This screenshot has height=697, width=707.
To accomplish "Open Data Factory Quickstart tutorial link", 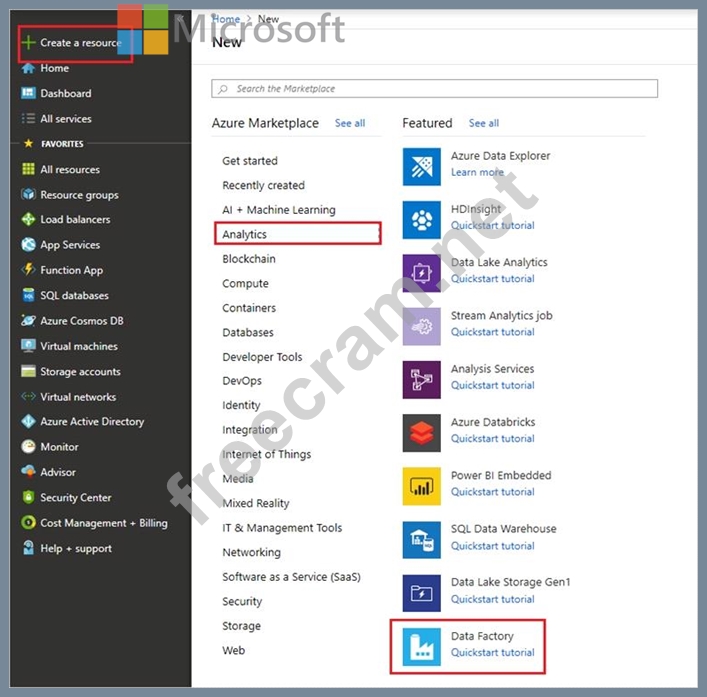I will 492,652.
